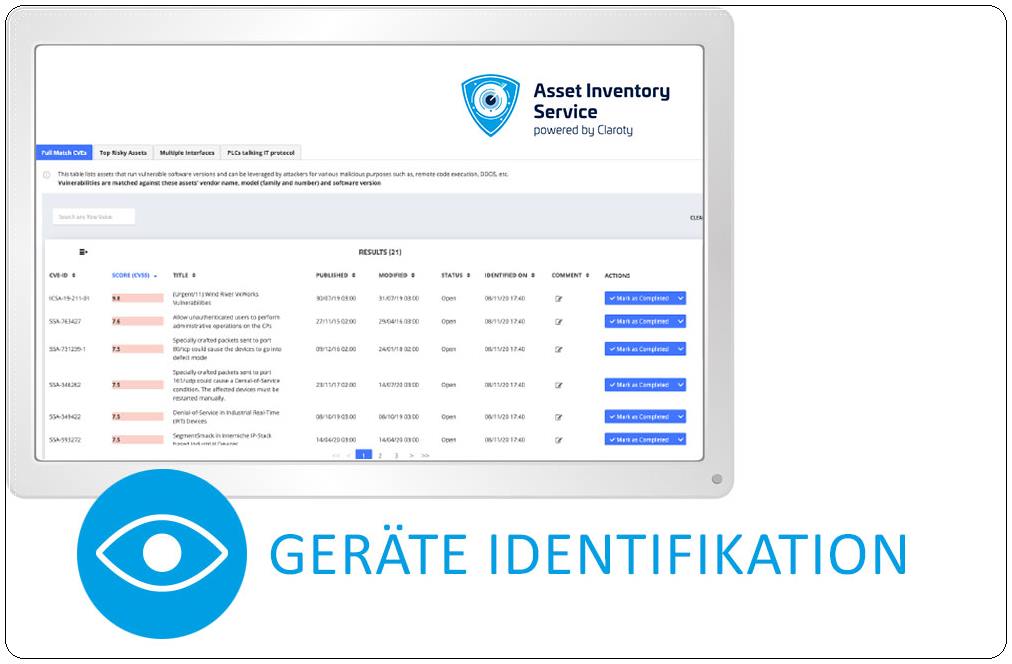Viewport: 1012px width, 664px height.
Task: Open the Multiple Interfaces tab
Action: (187, 153)
